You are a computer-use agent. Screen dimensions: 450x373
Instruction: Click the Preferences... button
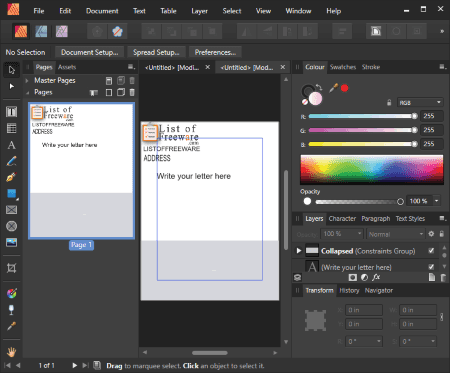[215, 52]
